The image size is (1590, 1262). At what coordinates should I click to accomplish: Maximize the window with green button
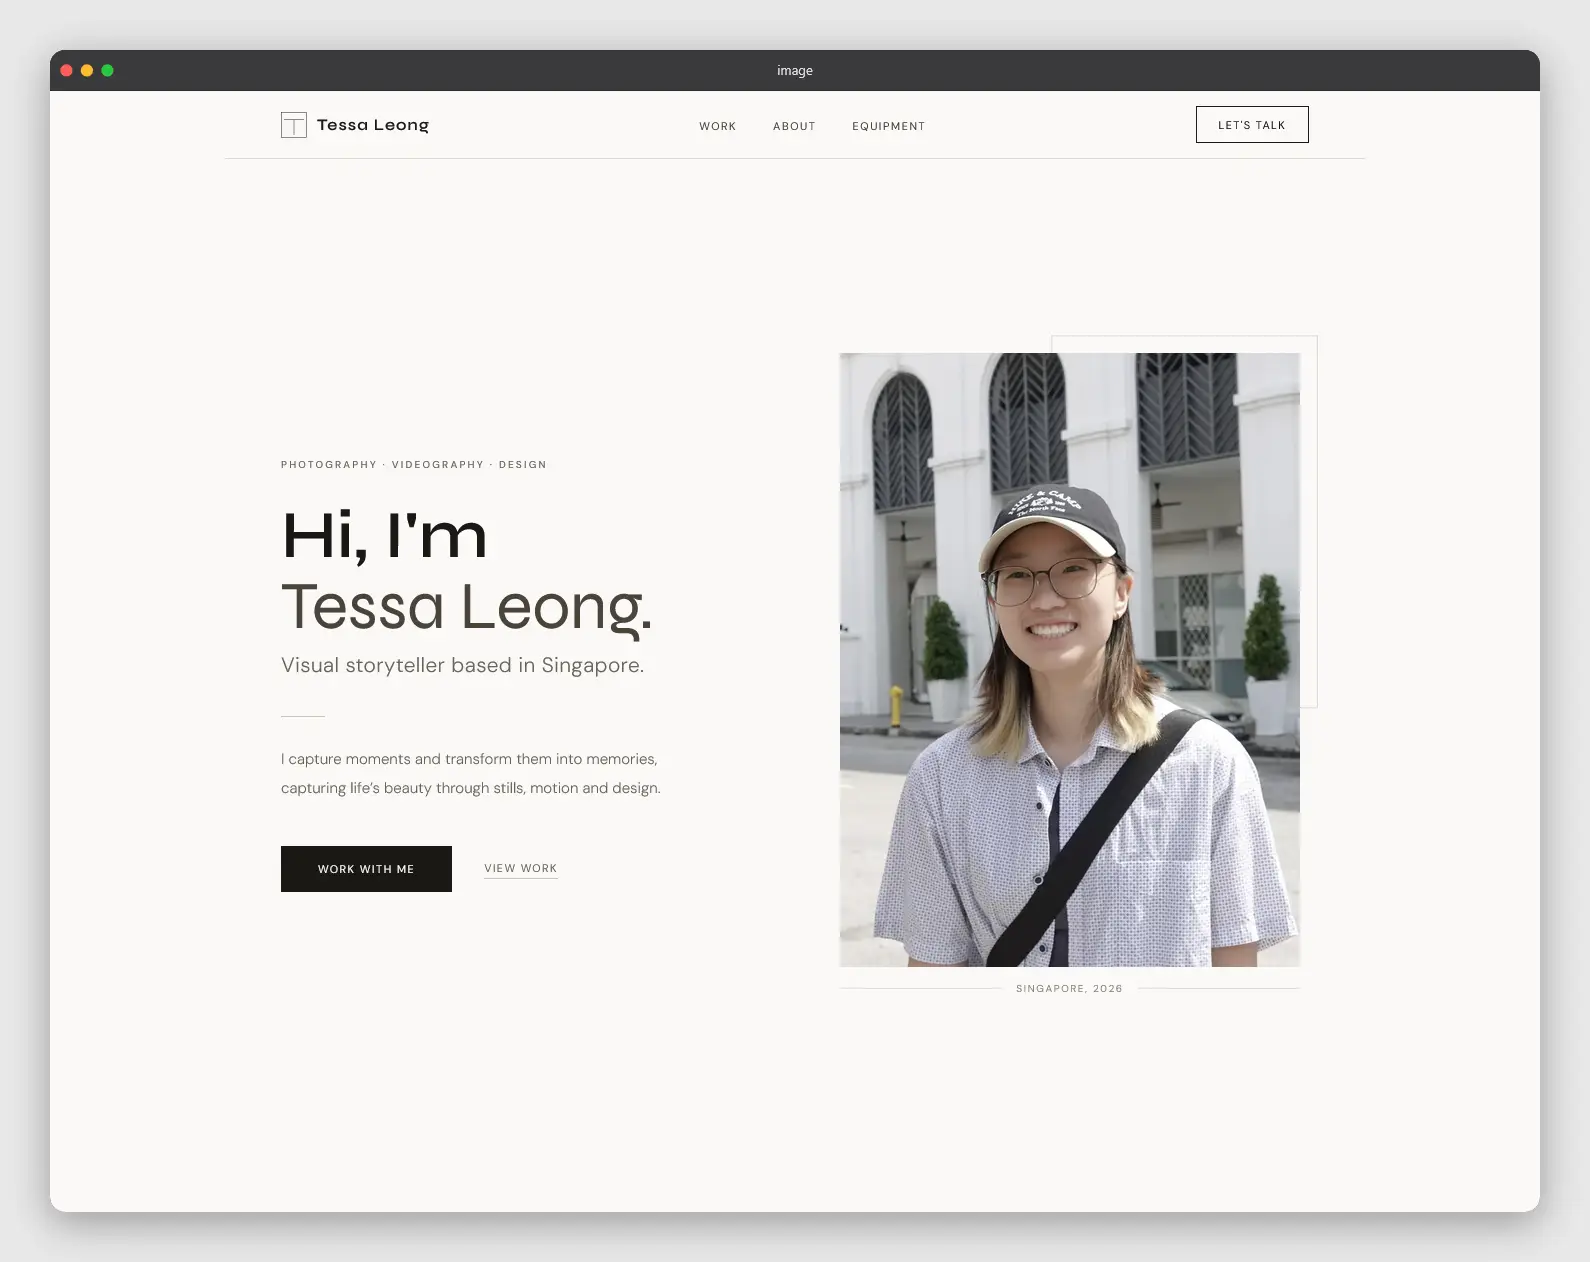[108, 70]
